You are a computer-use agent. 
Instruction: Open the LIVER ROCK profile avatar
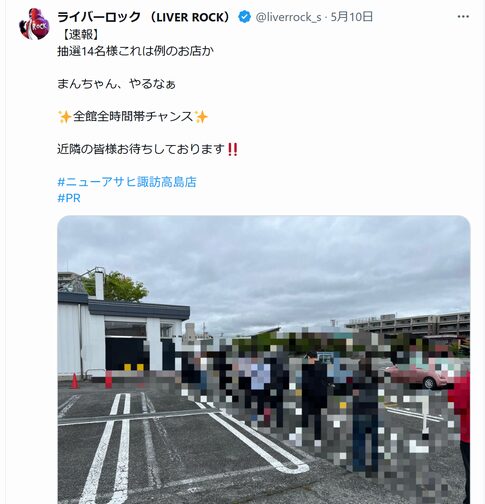(34, 24)
